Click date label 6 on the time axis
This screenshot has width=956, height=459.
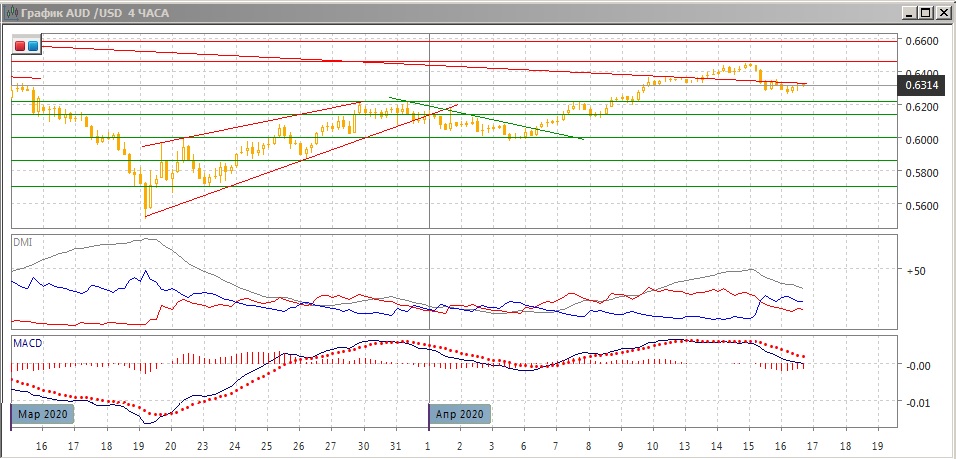pos(524,444)
